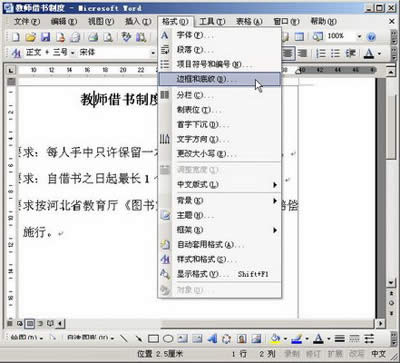The width and height of the screenshot is (400, 363).
Task: Click the Numbering list icon
Action: click(321, 53)
